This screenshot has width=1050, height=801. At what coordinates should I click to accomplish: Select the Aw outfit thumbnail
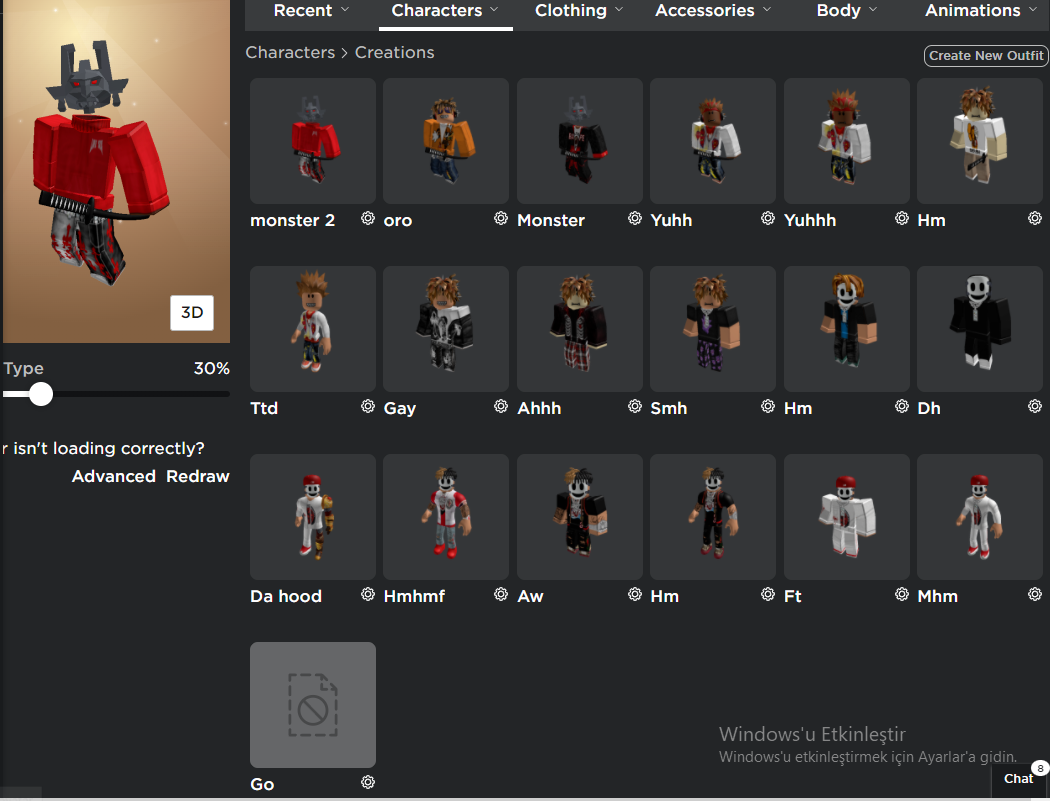(580, 517)
